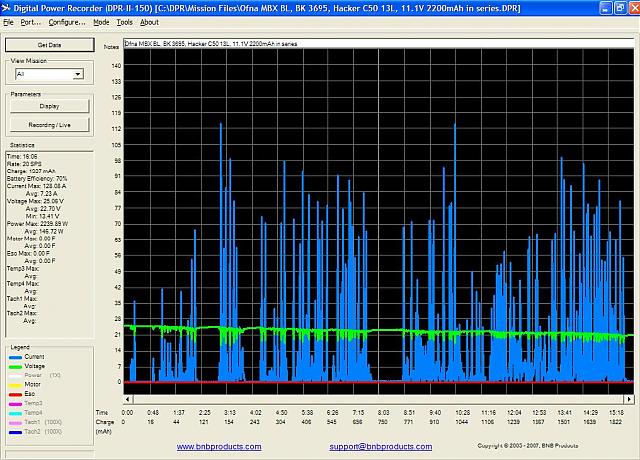Select the red Esc legend swatch
640x460 pixels.
(14, 393)
